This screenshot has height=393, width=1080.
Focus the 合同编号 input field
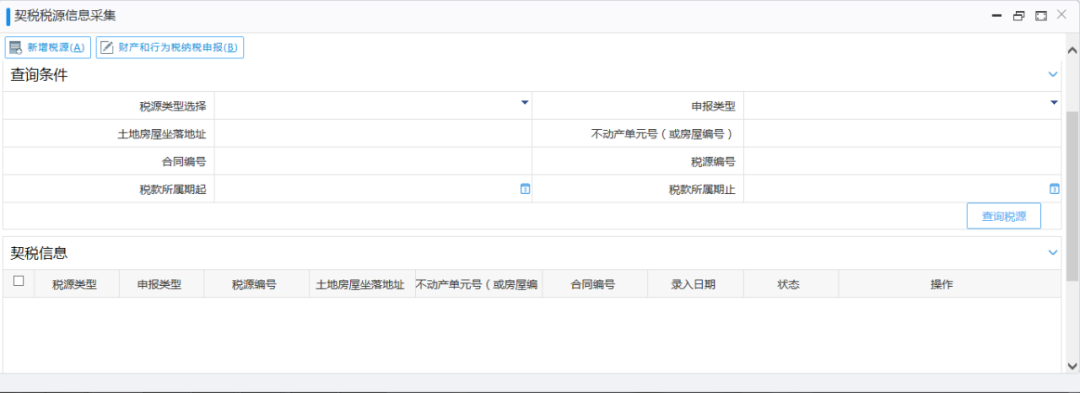(x=373, y=162)
